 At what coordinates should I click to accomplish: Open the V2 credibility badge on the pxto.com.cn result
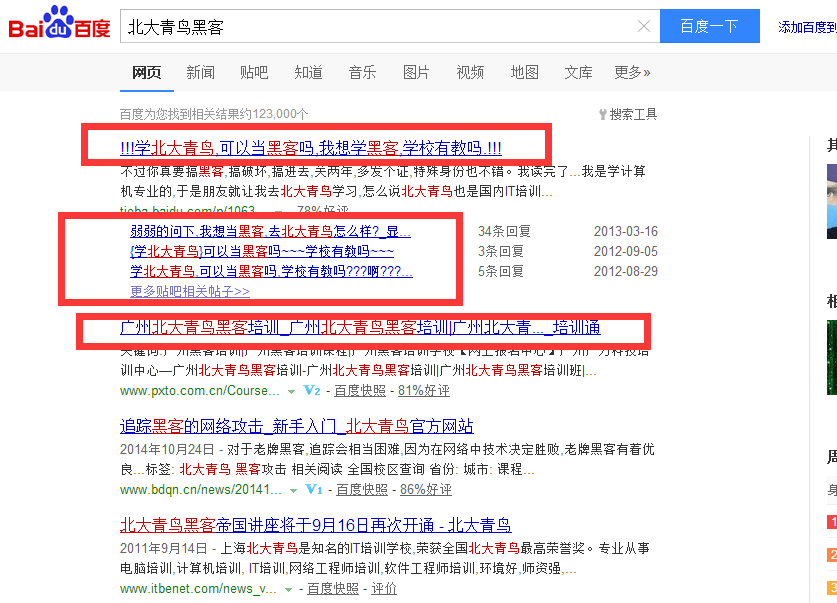coord(312,391)
